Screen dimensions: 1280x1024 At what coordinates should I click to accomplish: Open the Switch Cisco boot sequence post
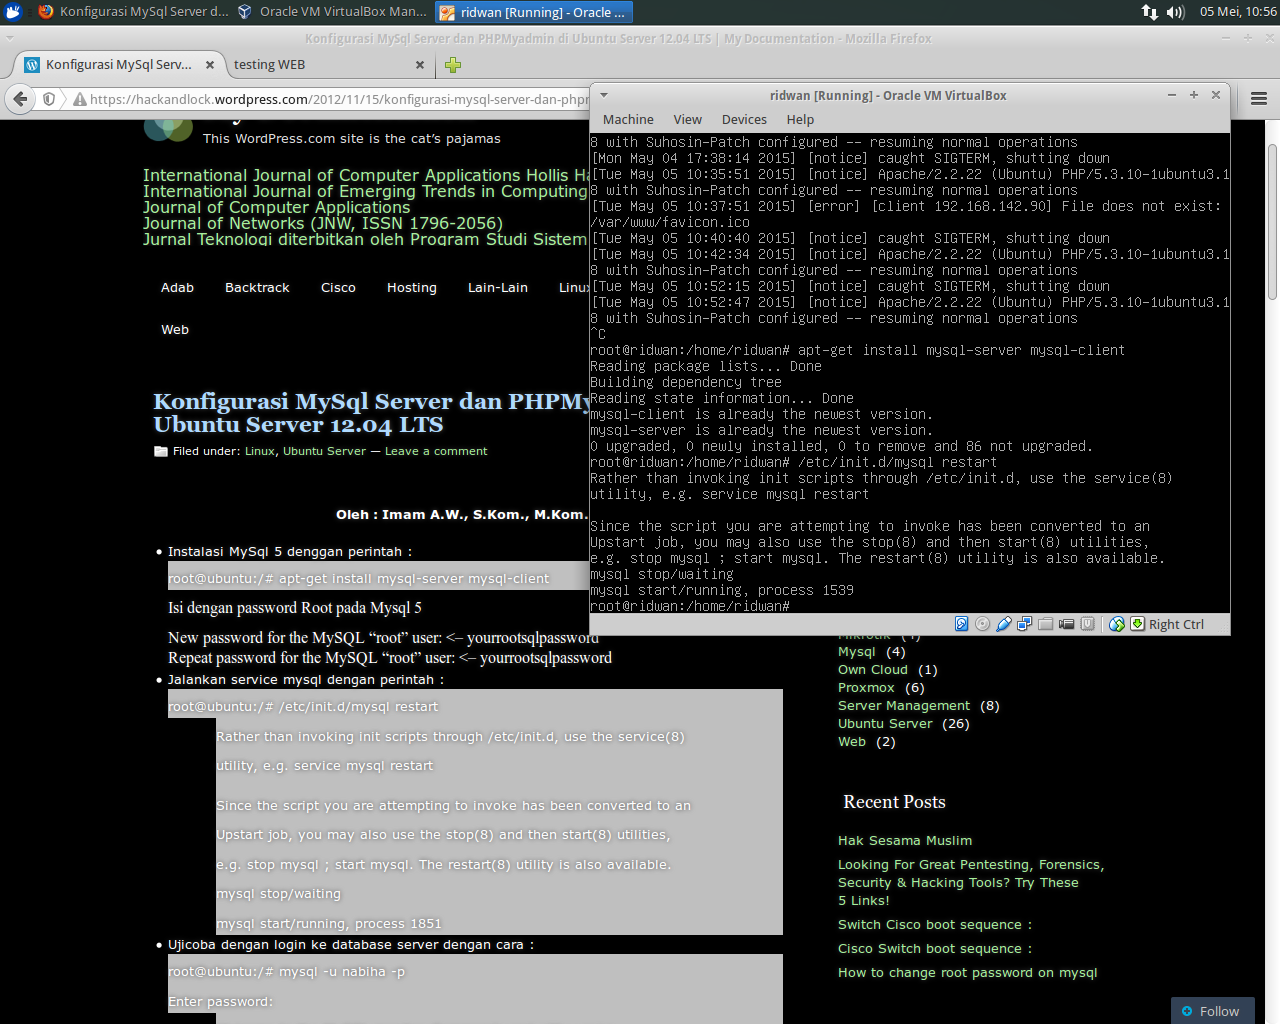tap(935, 924)
